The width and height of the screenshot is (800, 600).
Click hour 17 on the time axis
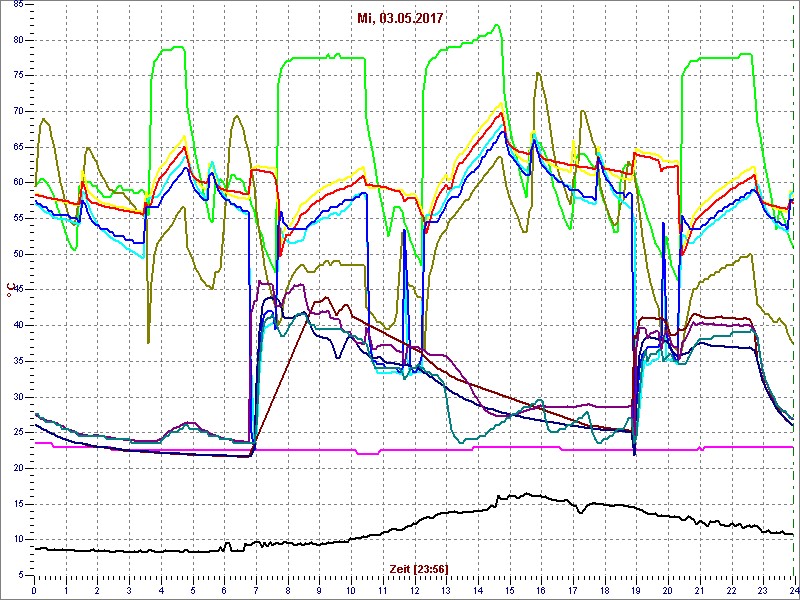tap(572, 590)
